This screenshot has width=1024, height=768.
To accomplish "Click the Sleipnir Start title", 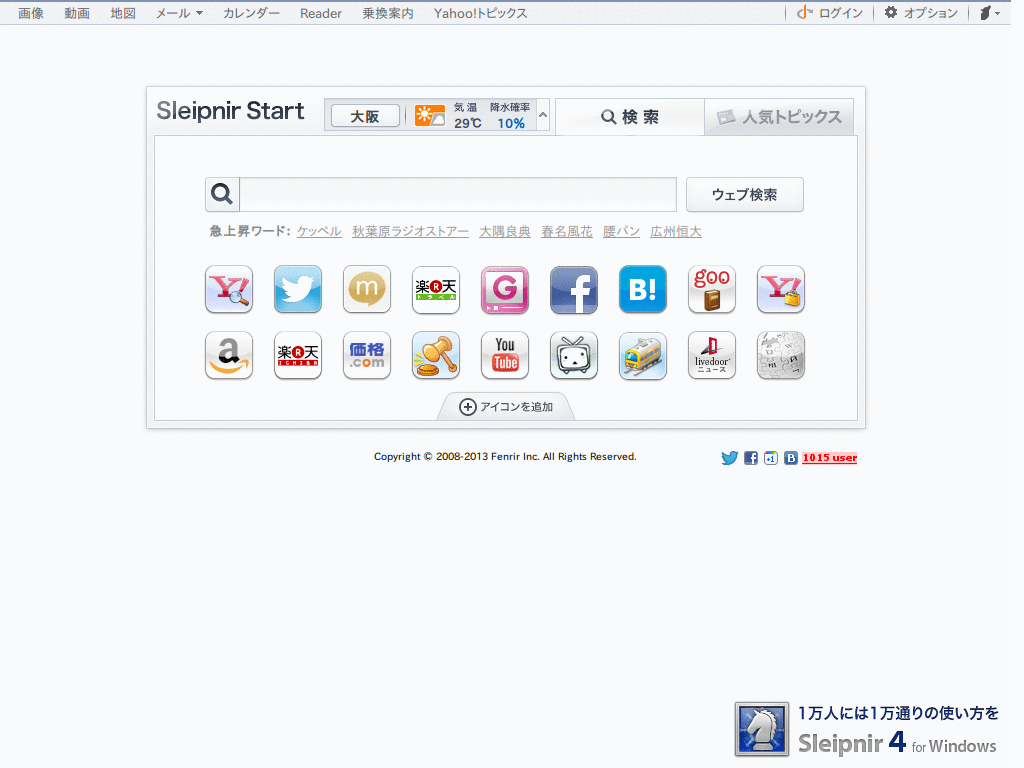I will (230, 111).
